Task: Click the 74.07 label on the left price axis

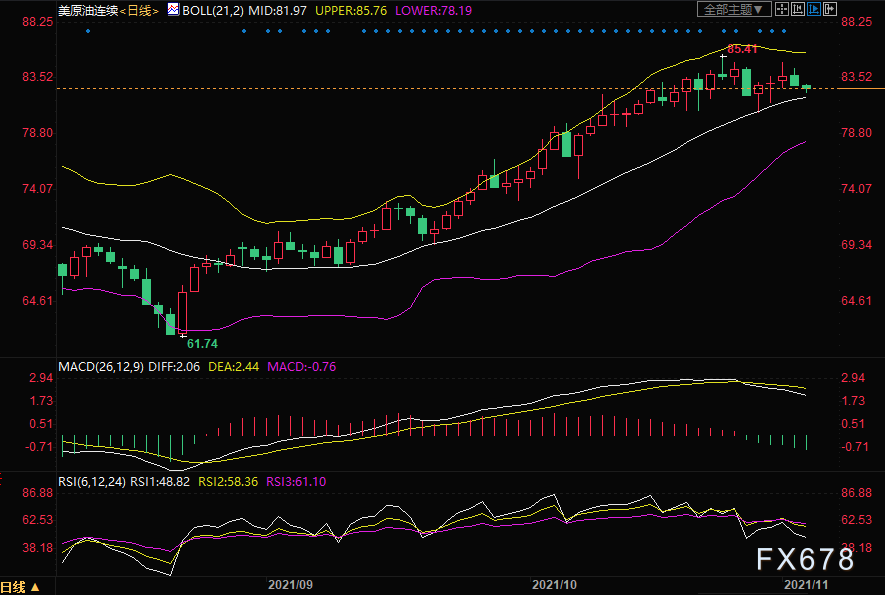Action: (38, 189)
